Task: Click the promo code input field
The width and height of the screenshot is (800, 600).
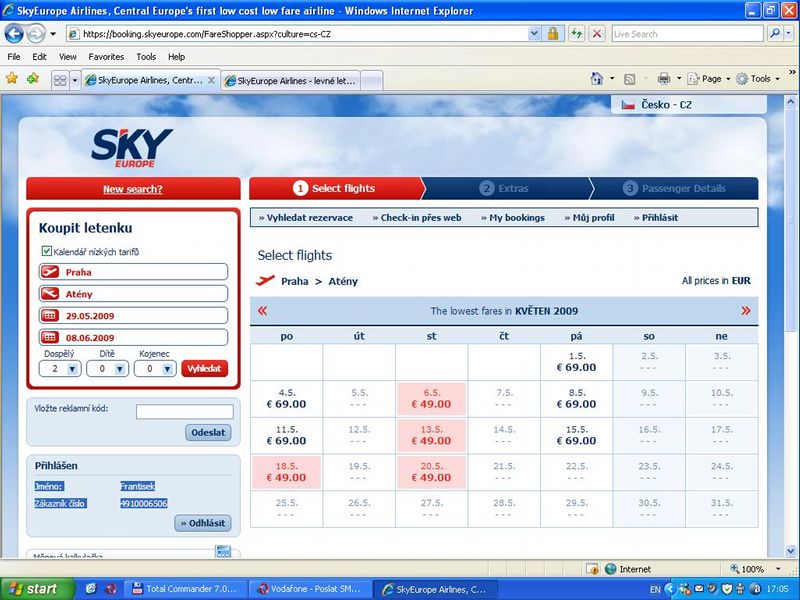Action: [x=184, y=411]
